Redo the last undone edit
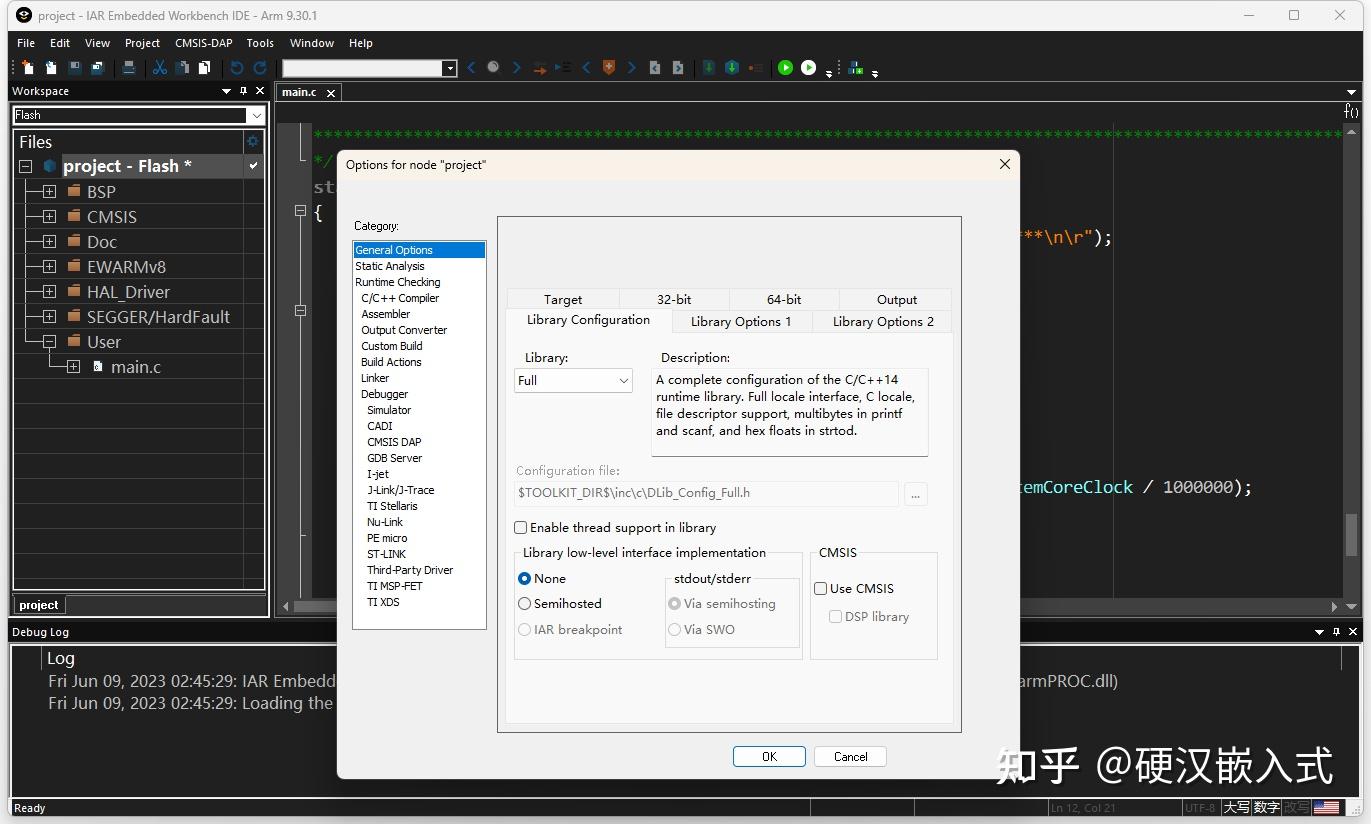 click(x=260, y=68)
